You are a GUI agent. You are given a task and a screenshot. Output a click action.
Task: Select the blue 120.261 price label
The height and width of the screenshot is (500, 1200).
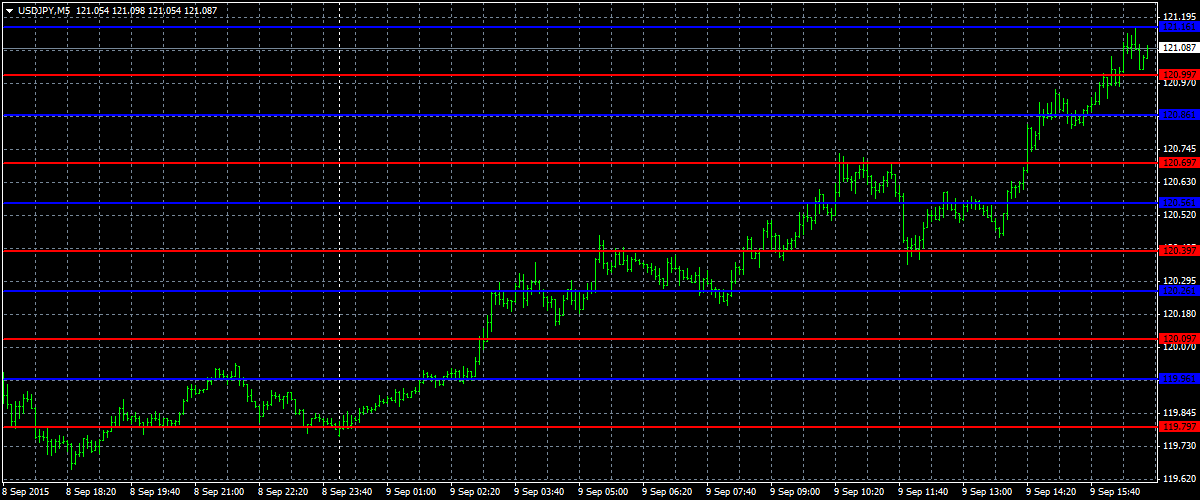(1178, 290)
